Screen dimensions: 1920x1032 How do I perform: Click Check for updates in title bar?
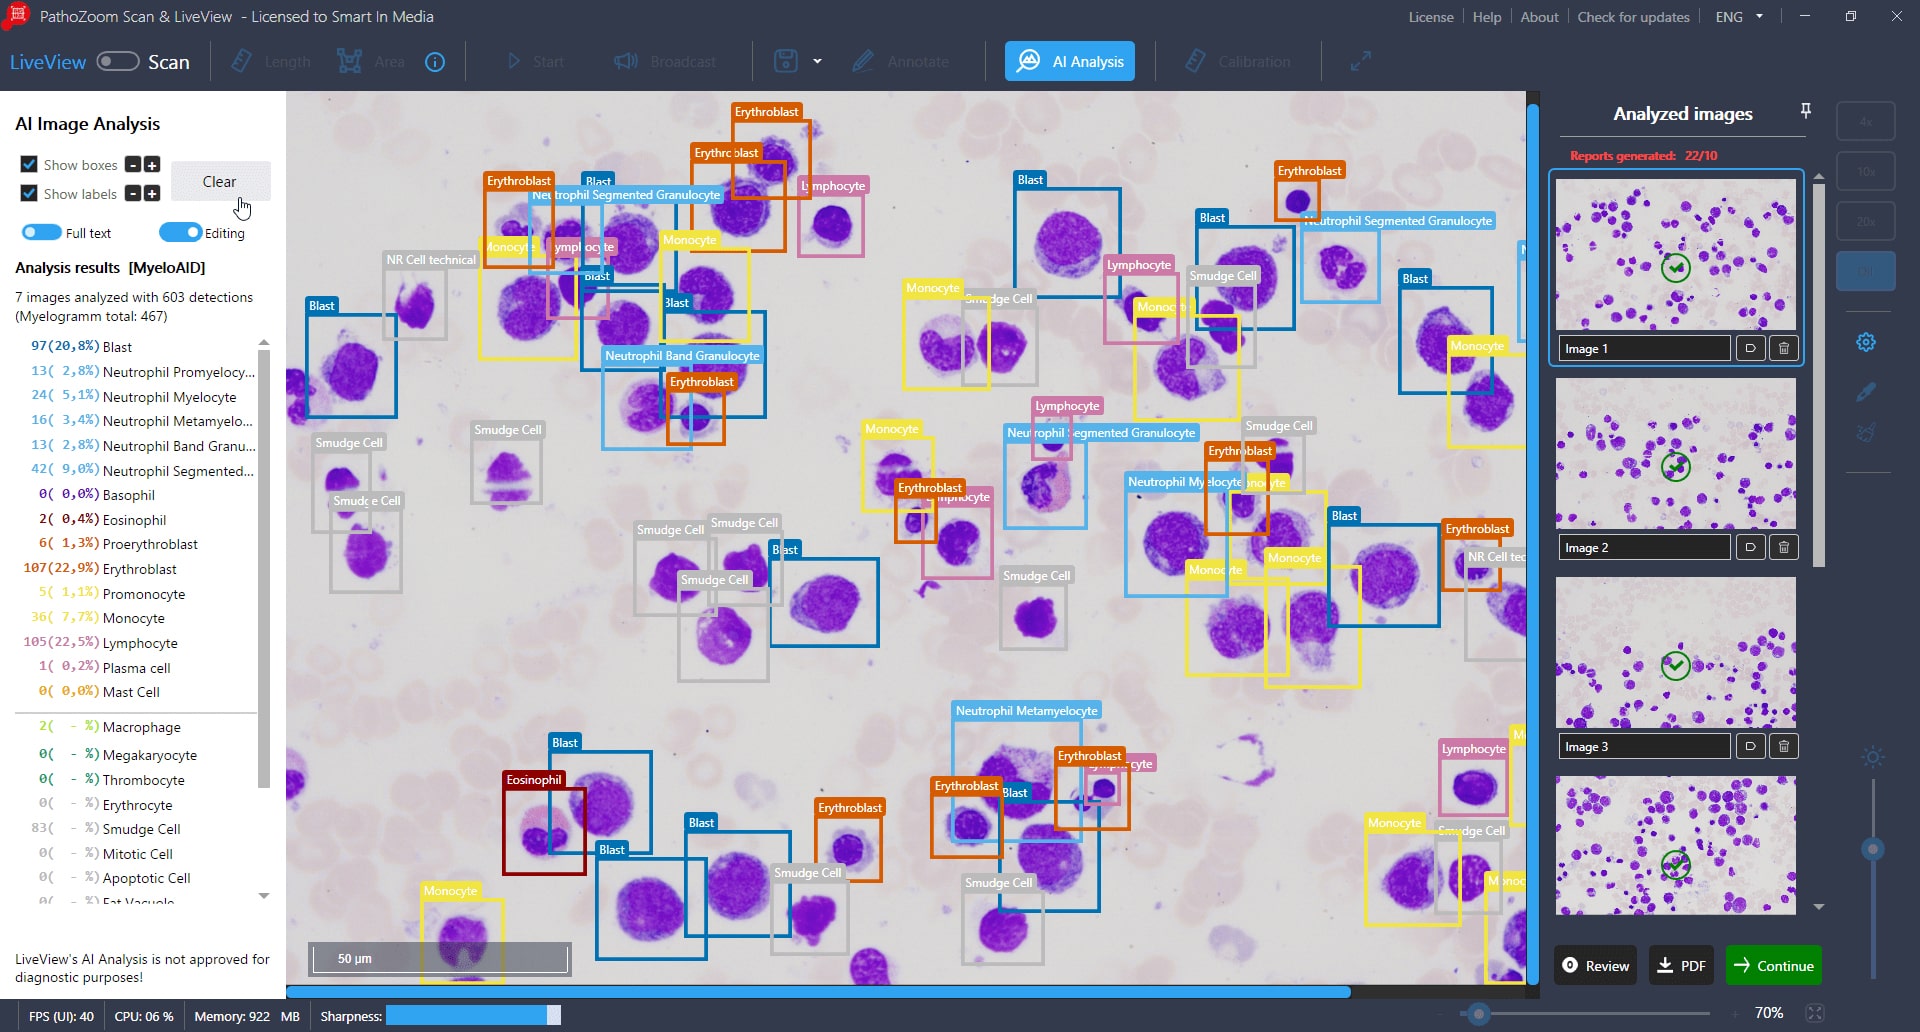pyautogui.click(x=1633, y=17)
